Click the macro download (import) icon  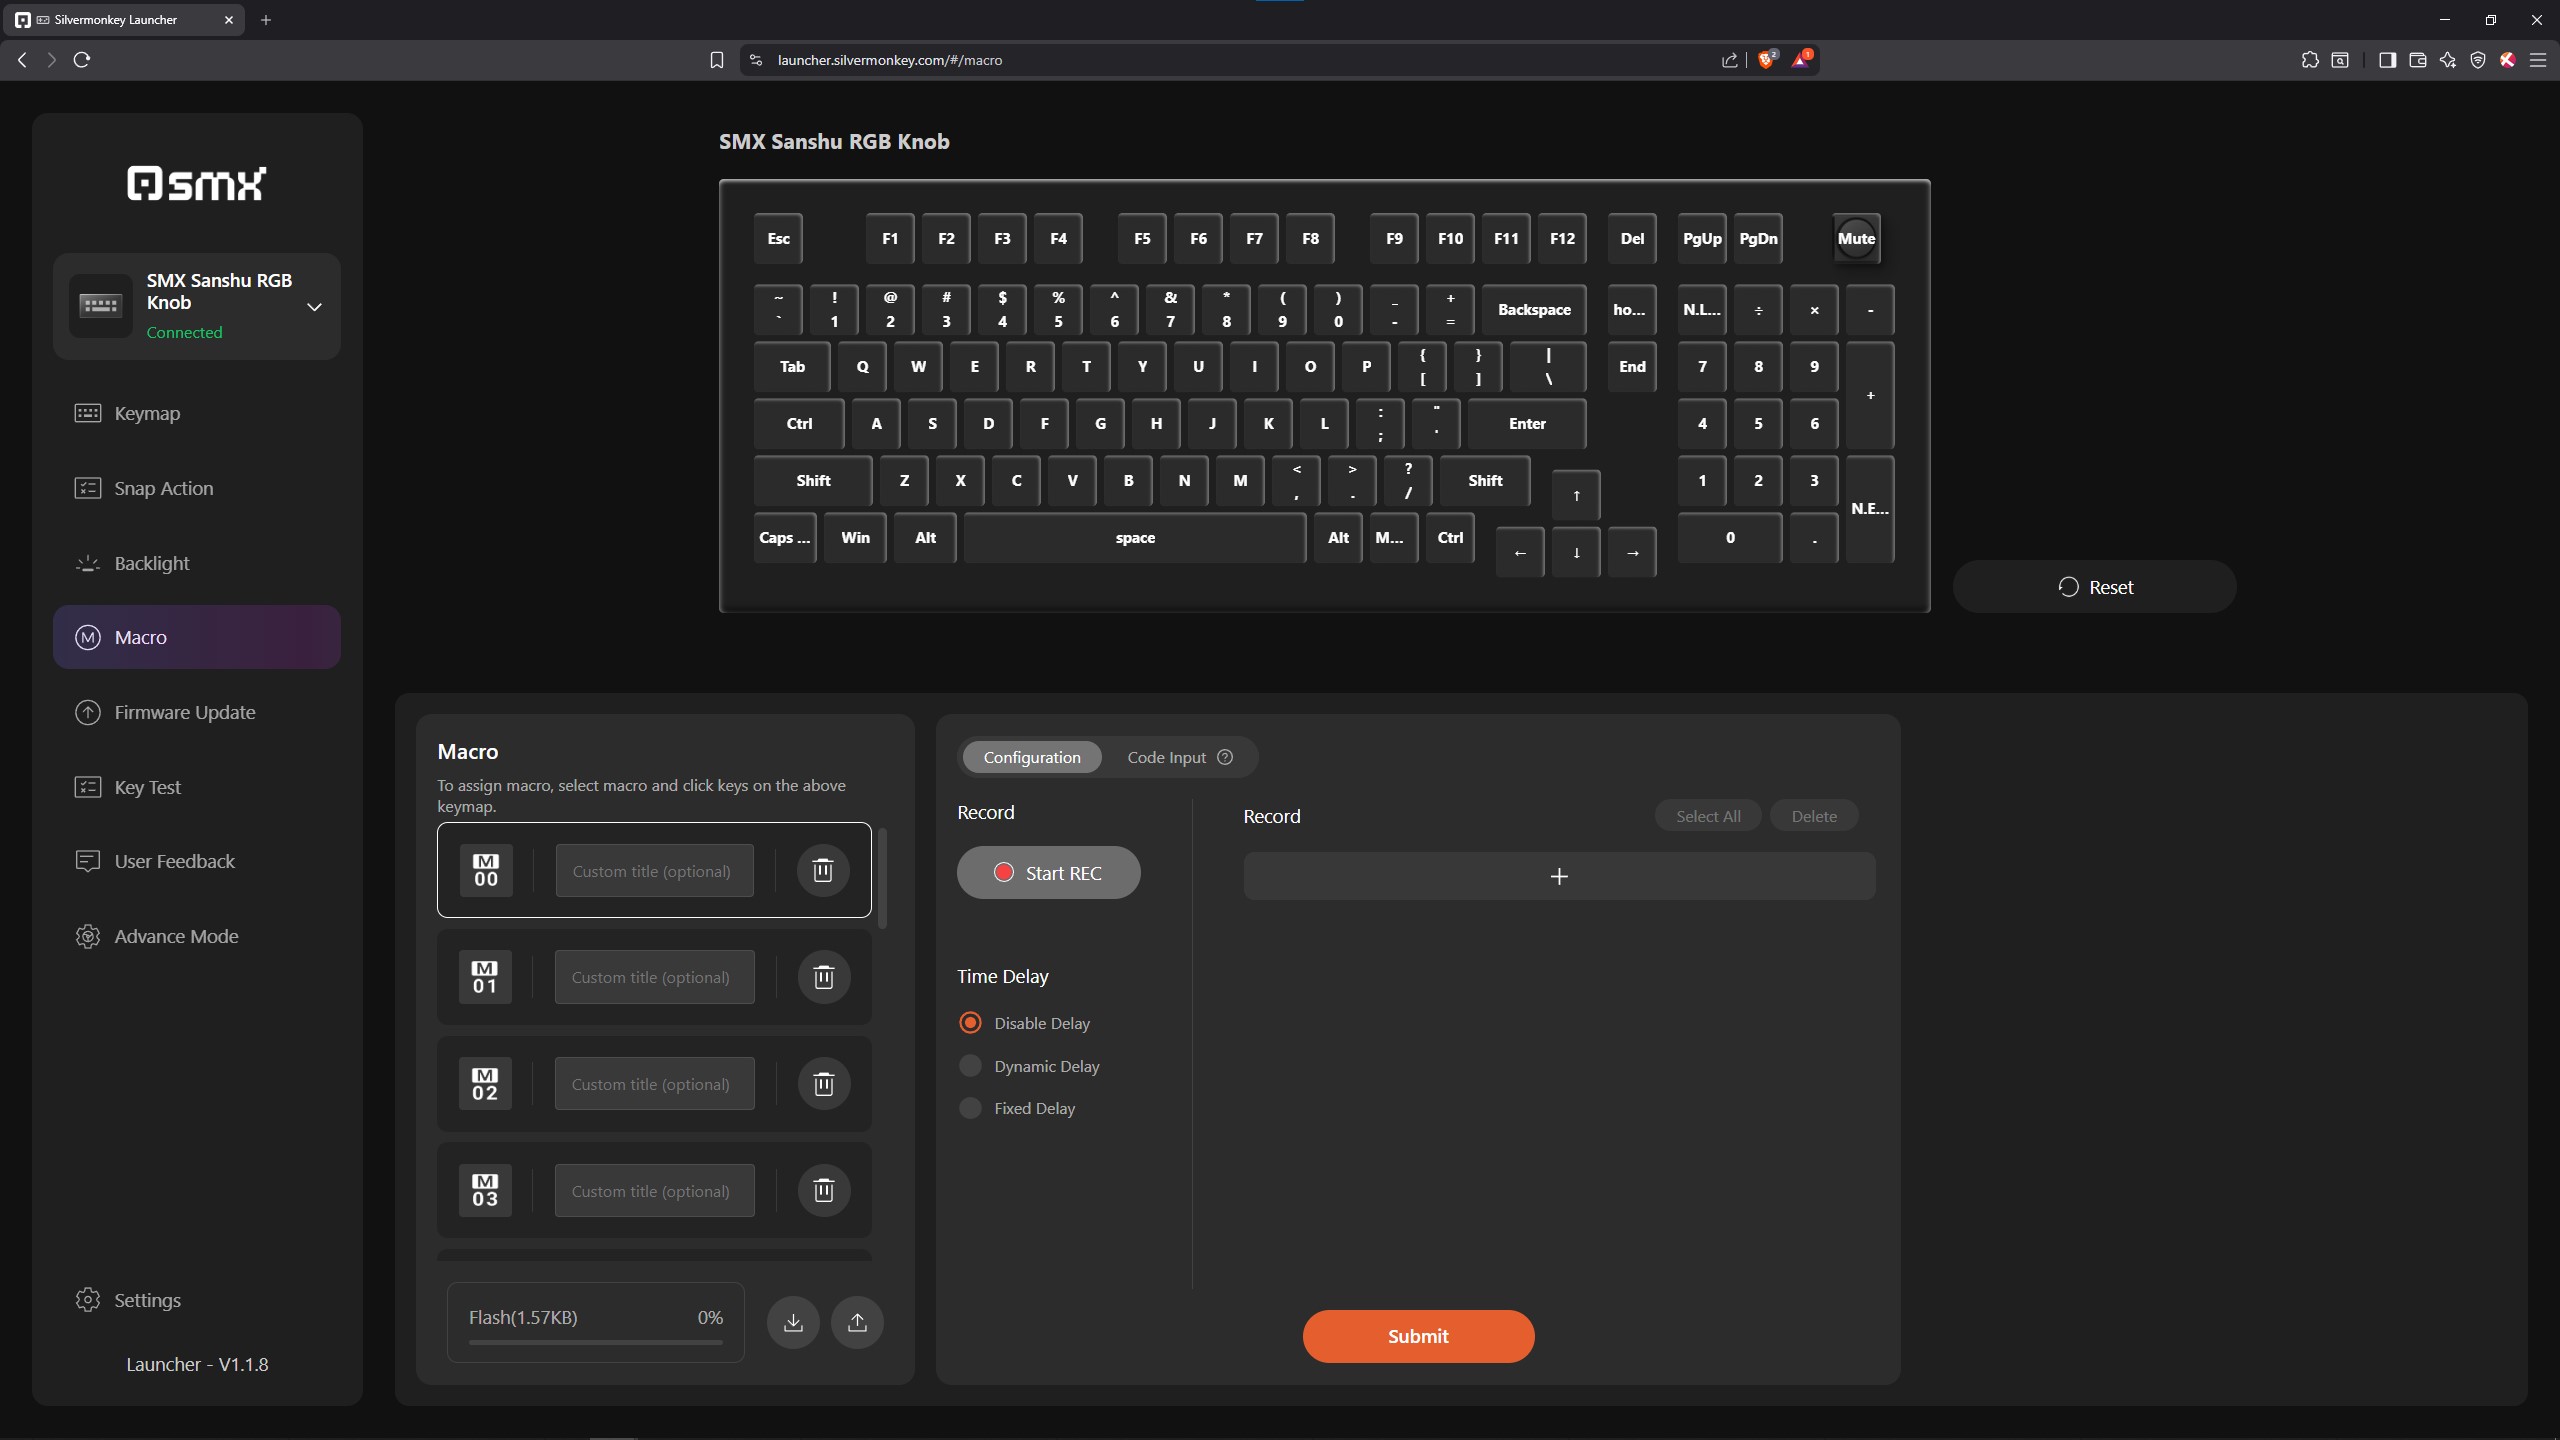tap(793, 1322)
